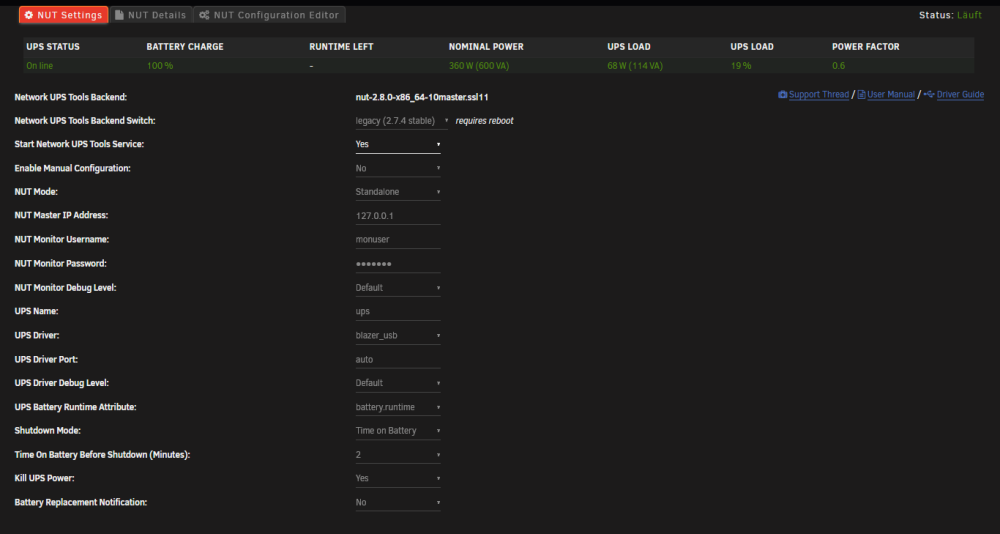Open the NUT Settings tab
The width and height of the screenshot is (1000, 534).
64,15
